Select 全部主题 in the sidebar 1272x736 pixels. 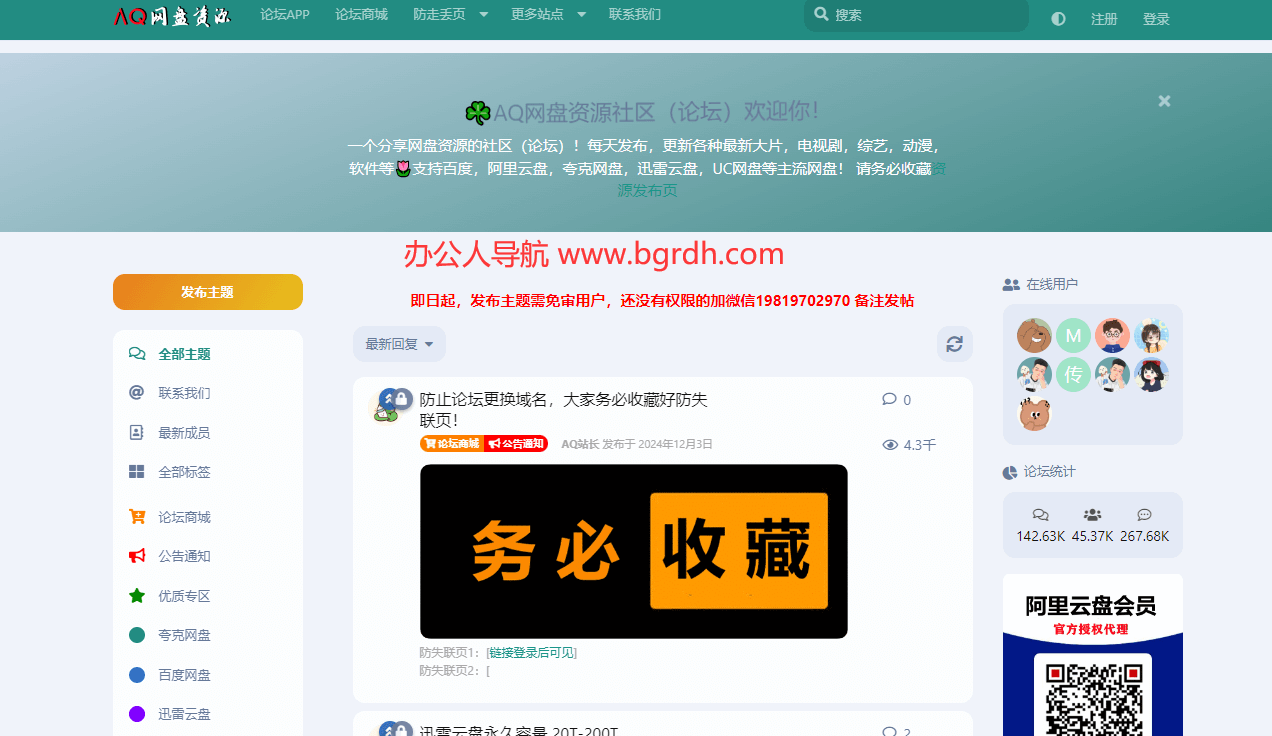(x=183, y=353)
